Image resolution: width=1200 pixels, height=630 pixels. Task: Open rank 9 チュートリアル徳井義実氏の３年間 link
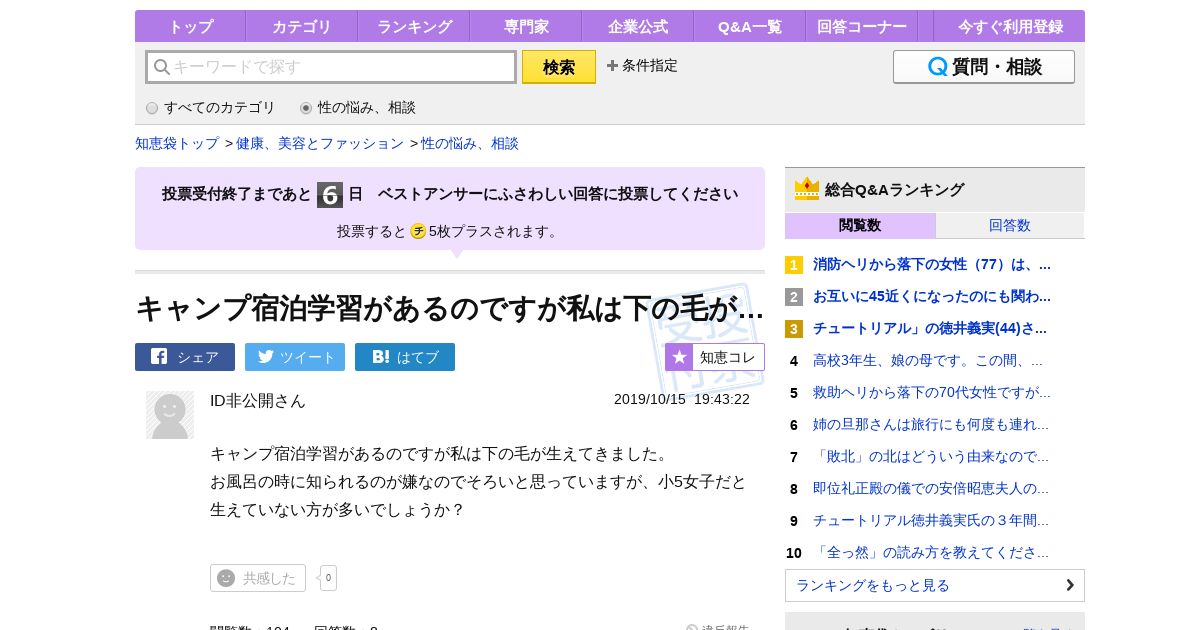tap(931, 521)
